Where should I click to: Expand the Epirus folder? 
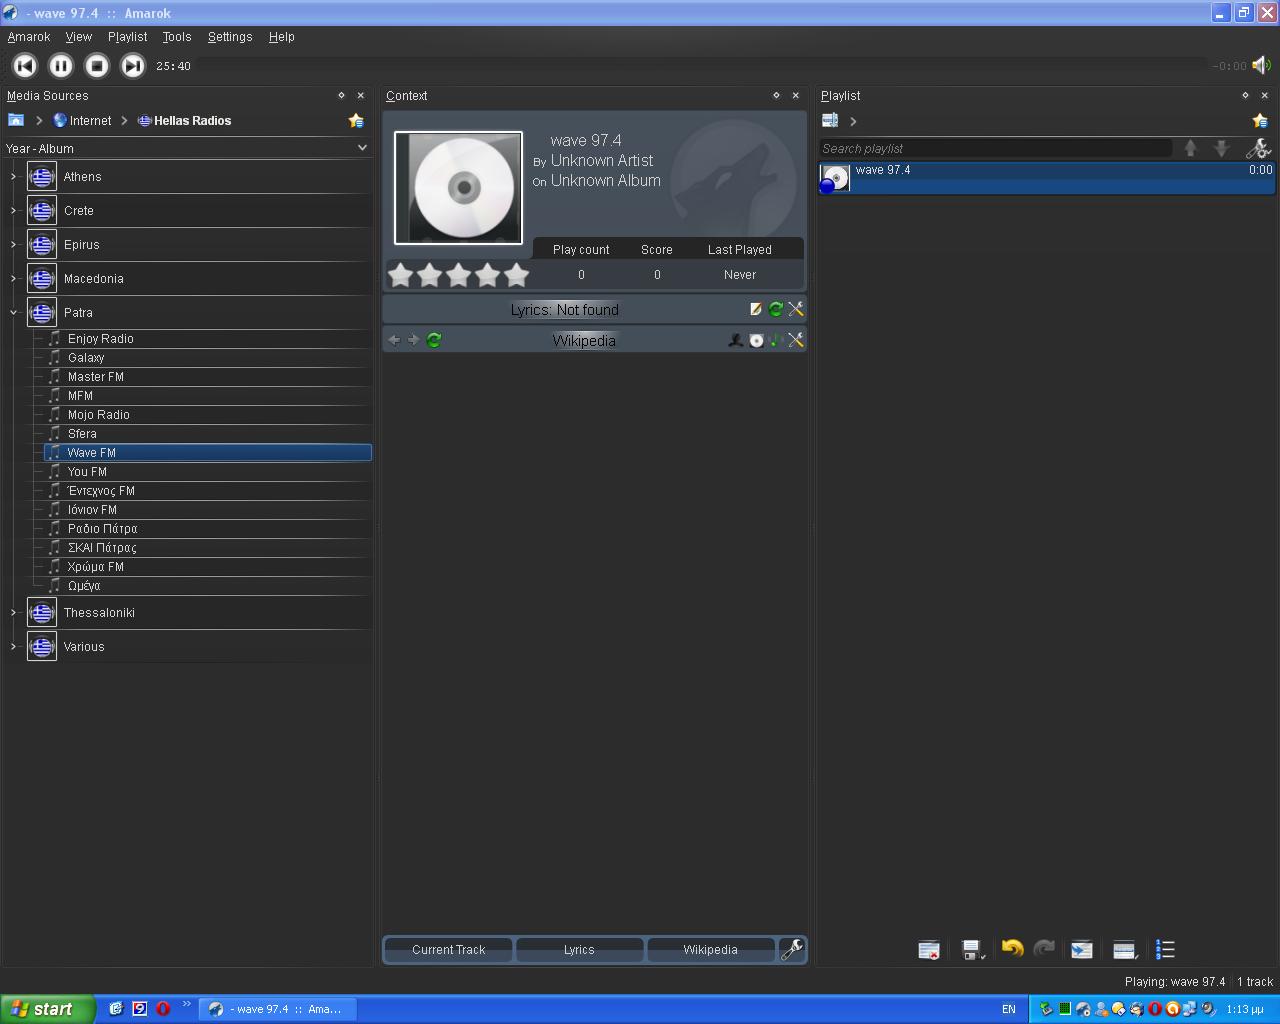(x=13, y=245)
